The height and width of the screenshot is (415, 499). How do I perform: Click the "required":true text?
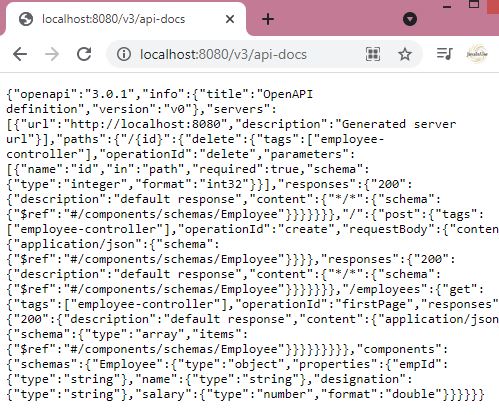[250, 169]
